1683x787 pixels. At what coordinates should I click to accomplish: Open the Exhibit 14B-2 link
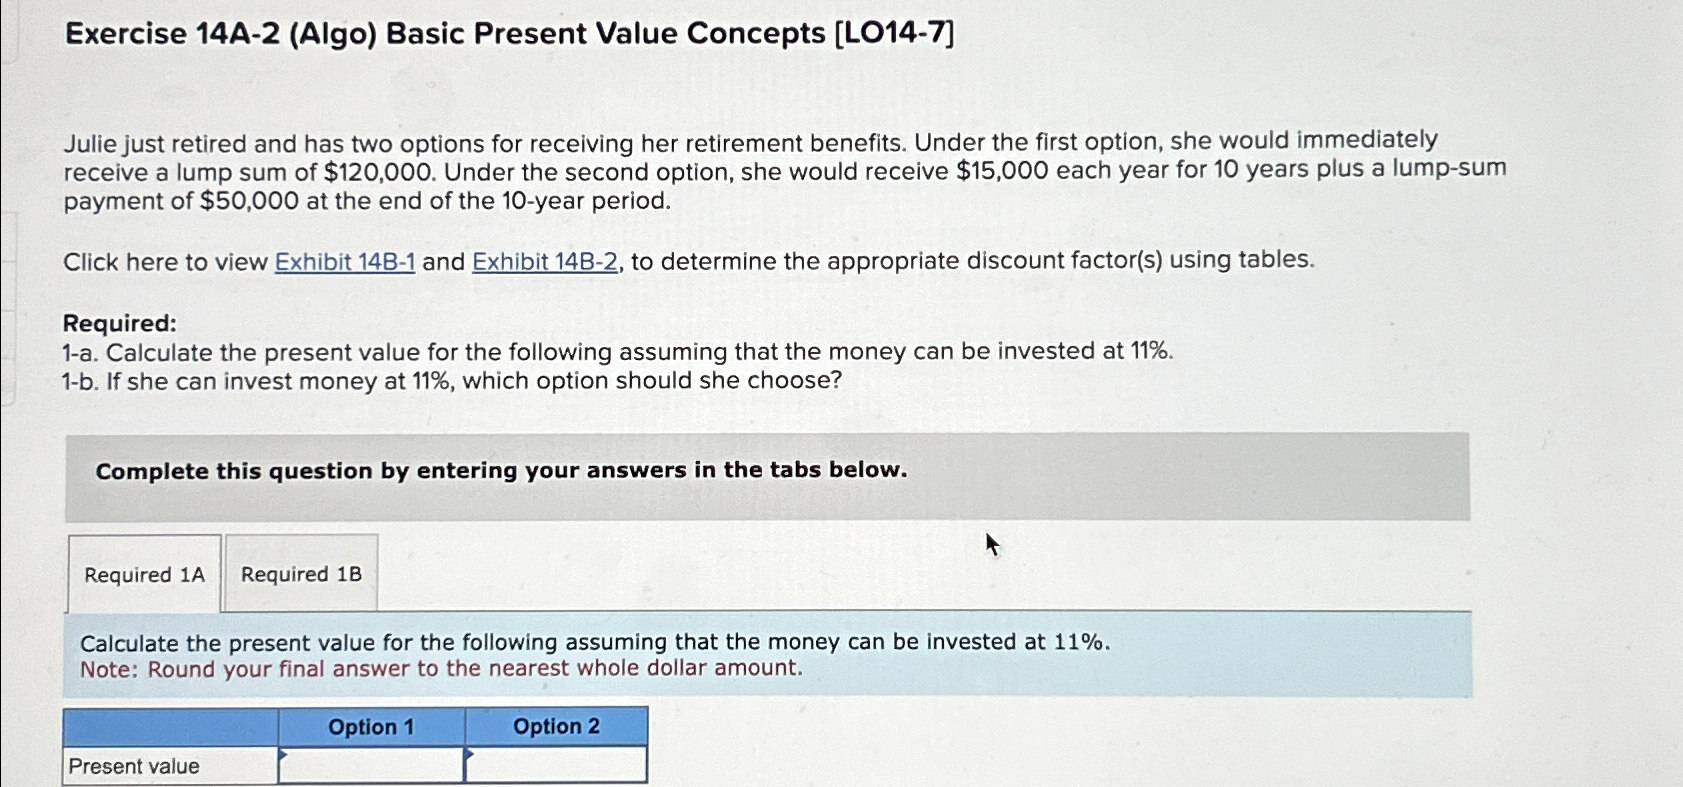pyautogui.click(x=546, y=262)
